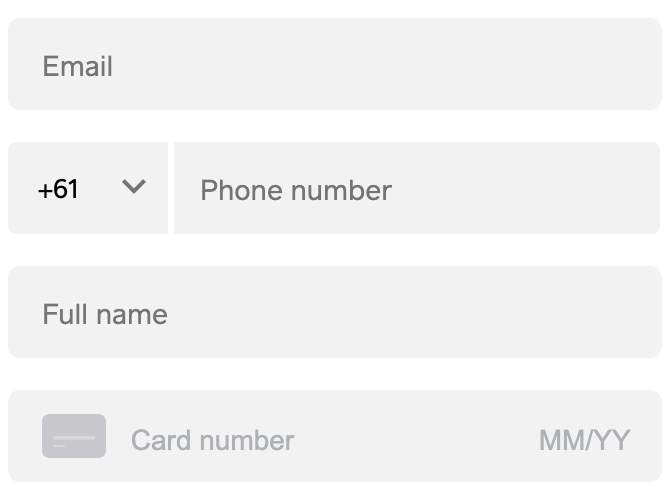Click empty area of the Full name box
Viewport: 672px width, 490px height.
(x=411, y=312)
